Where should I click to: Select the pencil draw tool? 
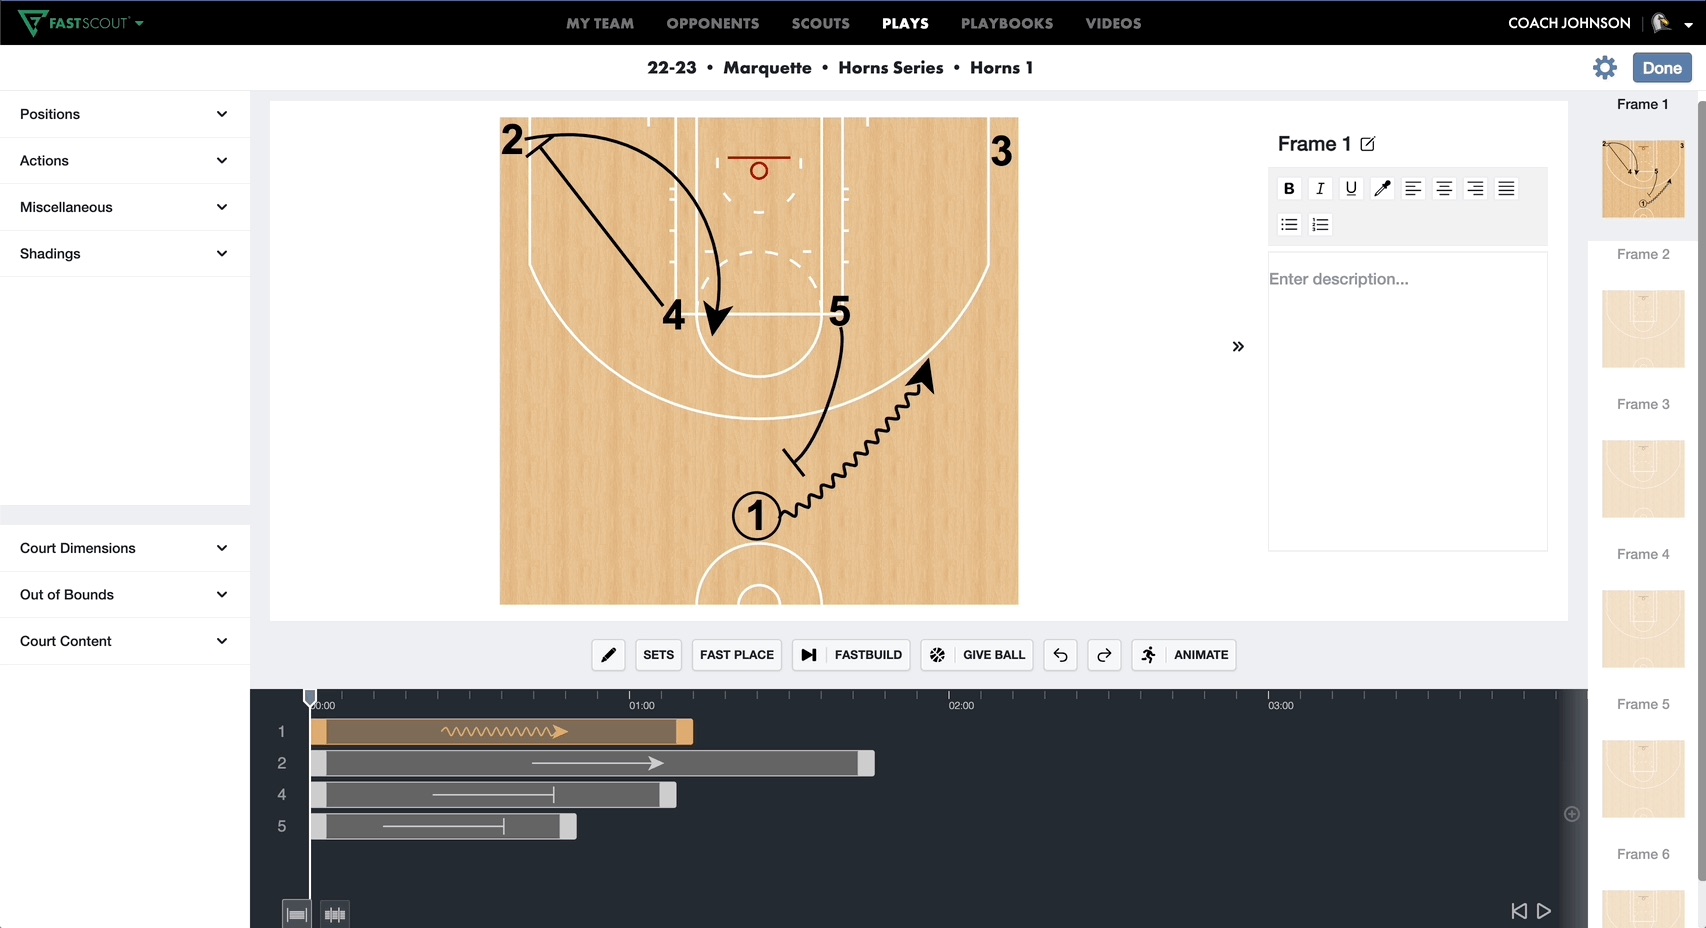pyautogui.click(x=608, y=655)
